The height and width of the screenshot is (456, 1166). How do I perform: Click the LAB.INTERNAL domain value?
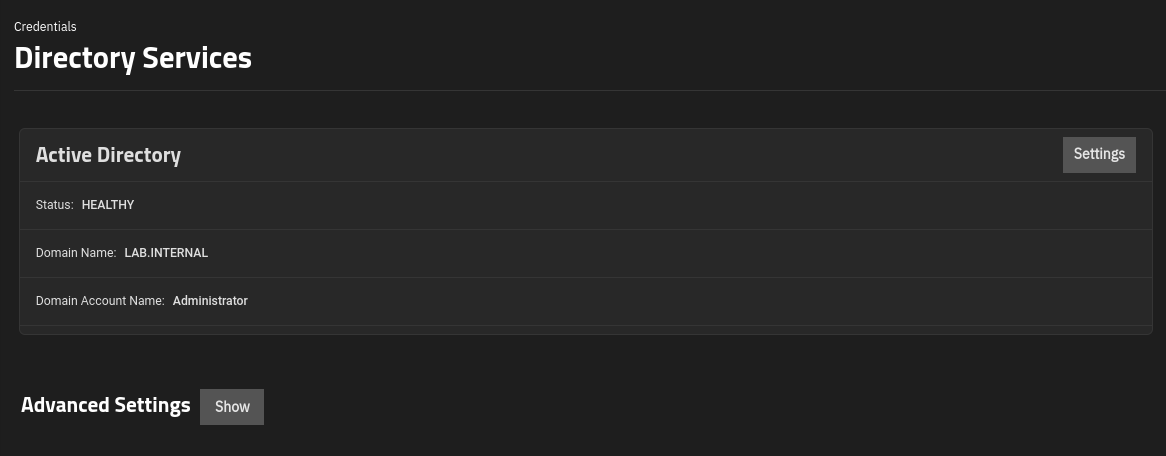(166, 253)
